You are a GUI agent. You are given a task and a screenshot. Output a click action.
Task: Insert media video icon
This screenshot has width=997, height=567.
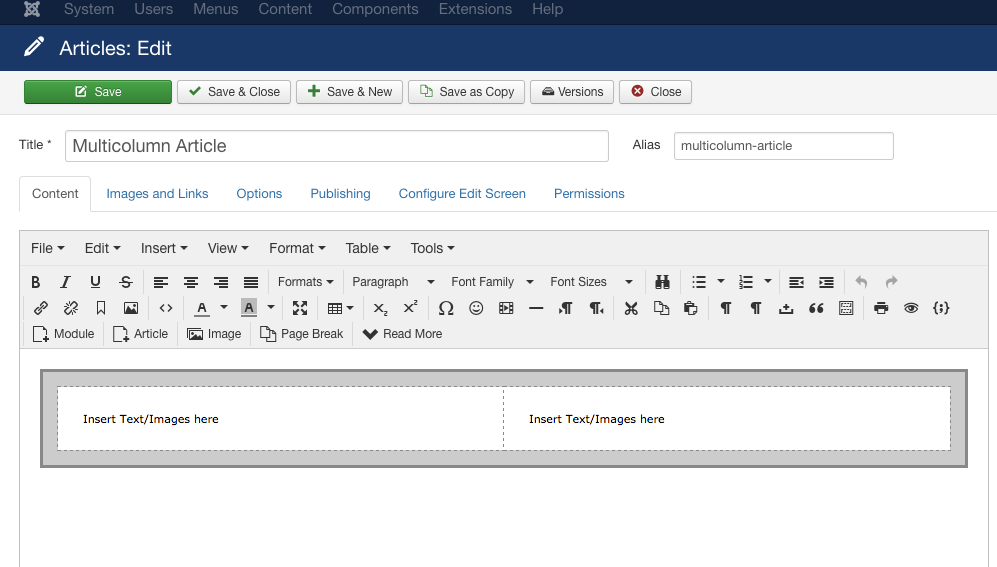pos(506,308)
